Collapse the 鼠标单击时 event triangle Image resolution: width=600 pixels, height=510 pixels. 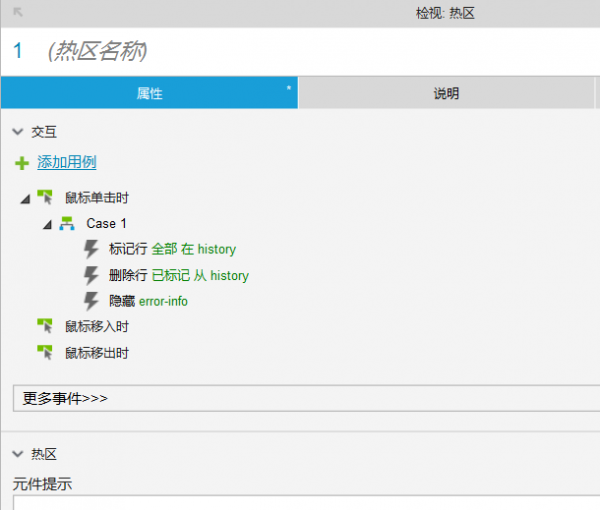click(x=25, y=199)
